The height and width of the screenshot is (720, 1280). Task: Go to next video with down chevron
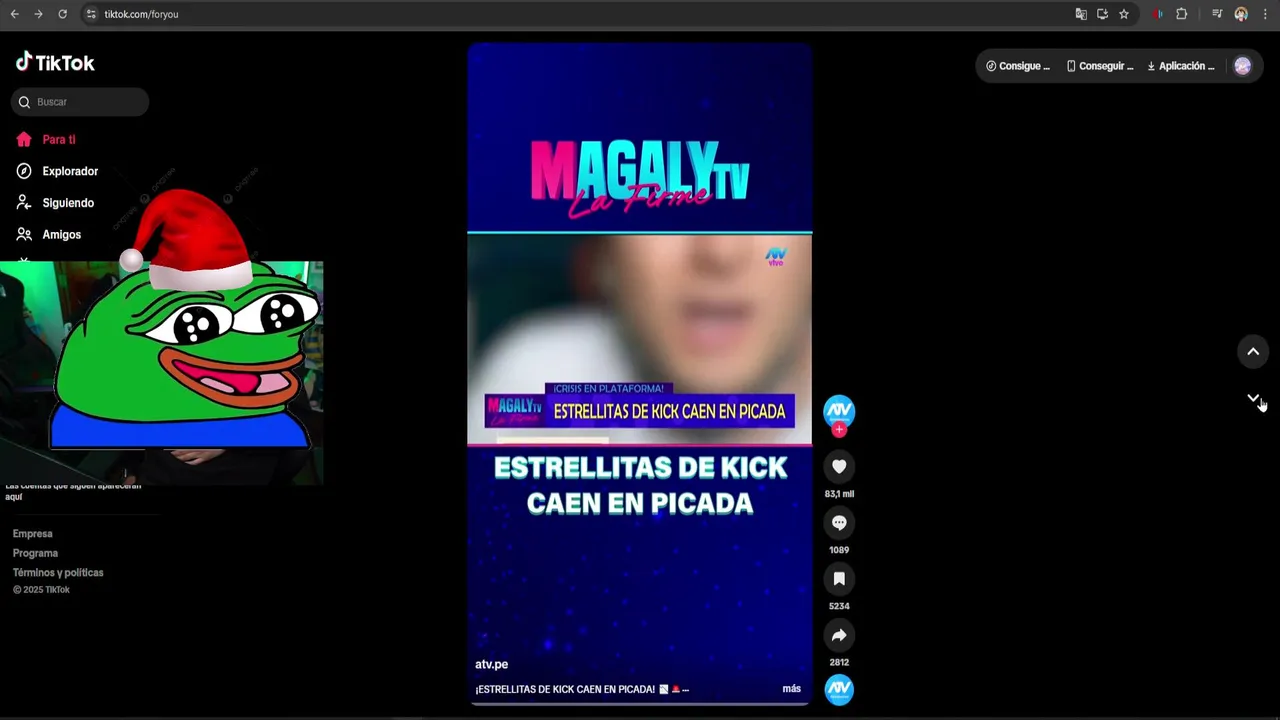click(1253, 399)
